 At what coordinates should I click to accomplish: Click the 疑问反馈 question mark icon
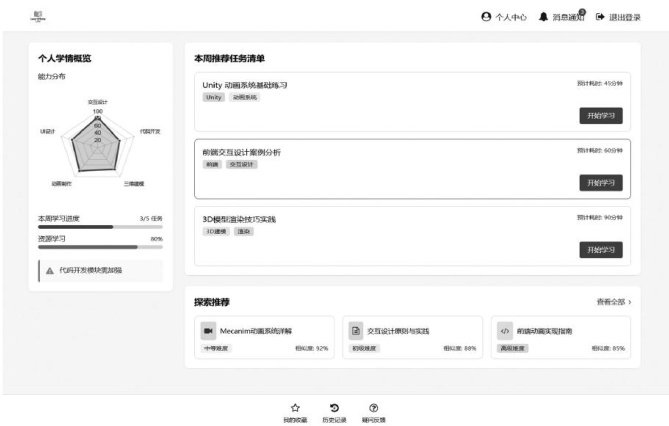click(x=373, y=408)
